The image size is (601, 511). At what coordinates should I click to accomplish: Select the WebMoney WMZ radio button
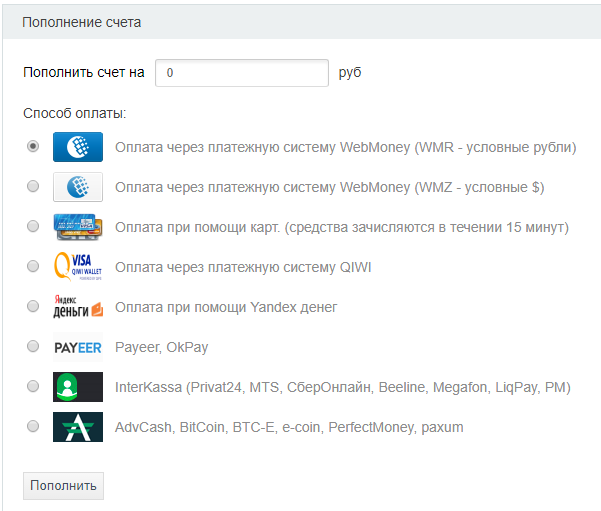[33, 186]
